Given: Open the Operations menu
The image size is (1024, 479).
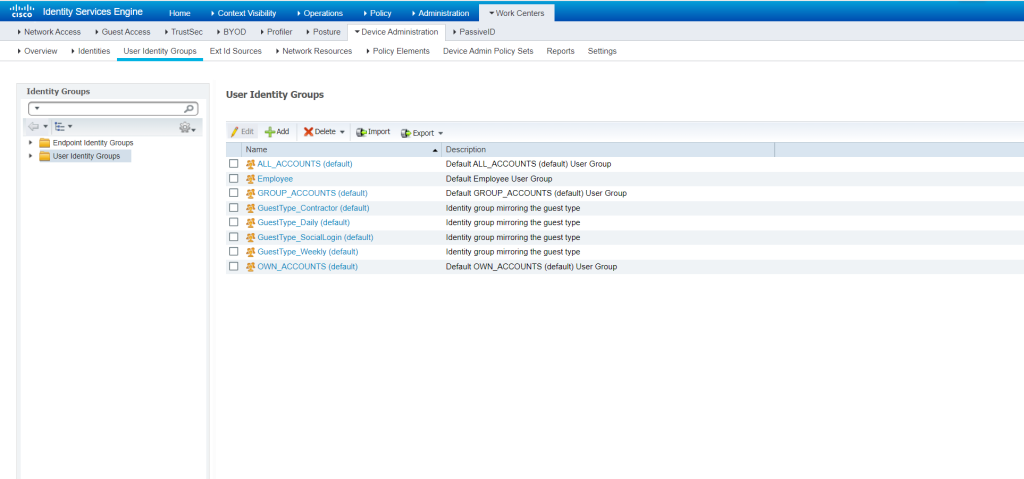Looking at the screenshot, I should (x=319, y=13).
